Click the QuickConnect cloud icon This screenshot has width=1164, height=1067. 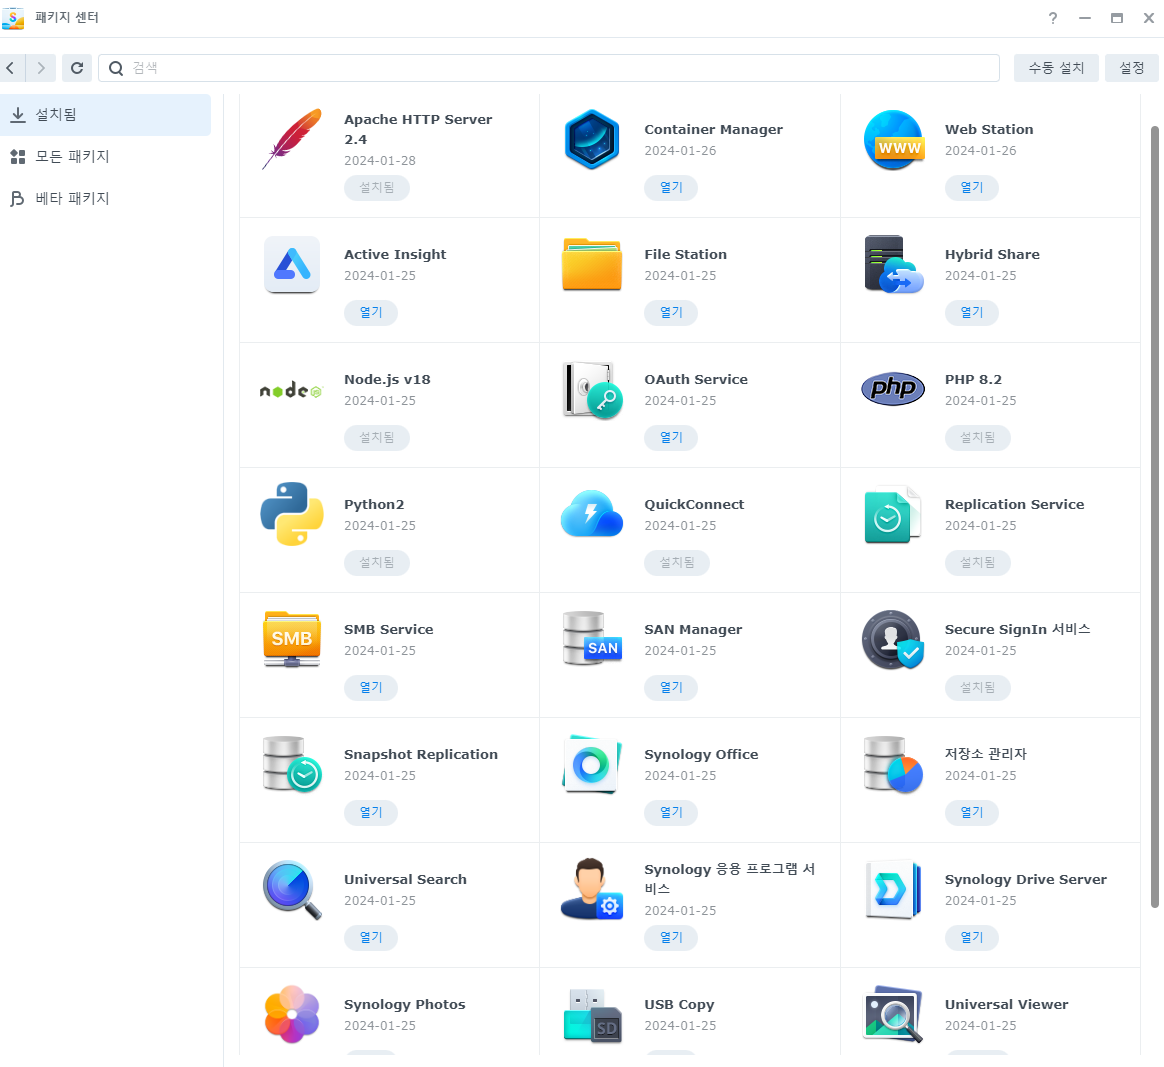click(592, 514)
